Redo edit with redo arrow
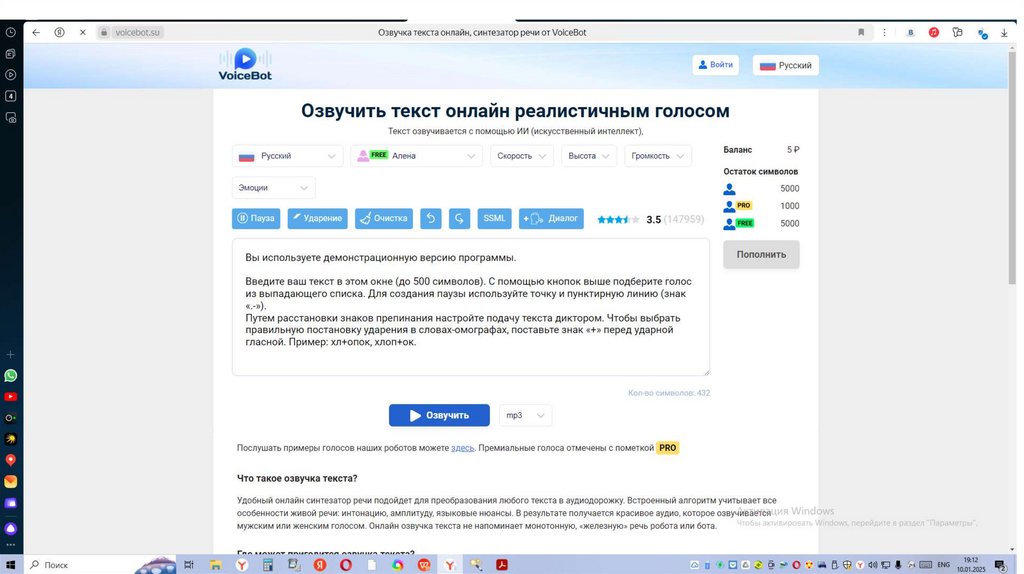This screenshot has height=574, width=1024. click(x=459, y=218)
